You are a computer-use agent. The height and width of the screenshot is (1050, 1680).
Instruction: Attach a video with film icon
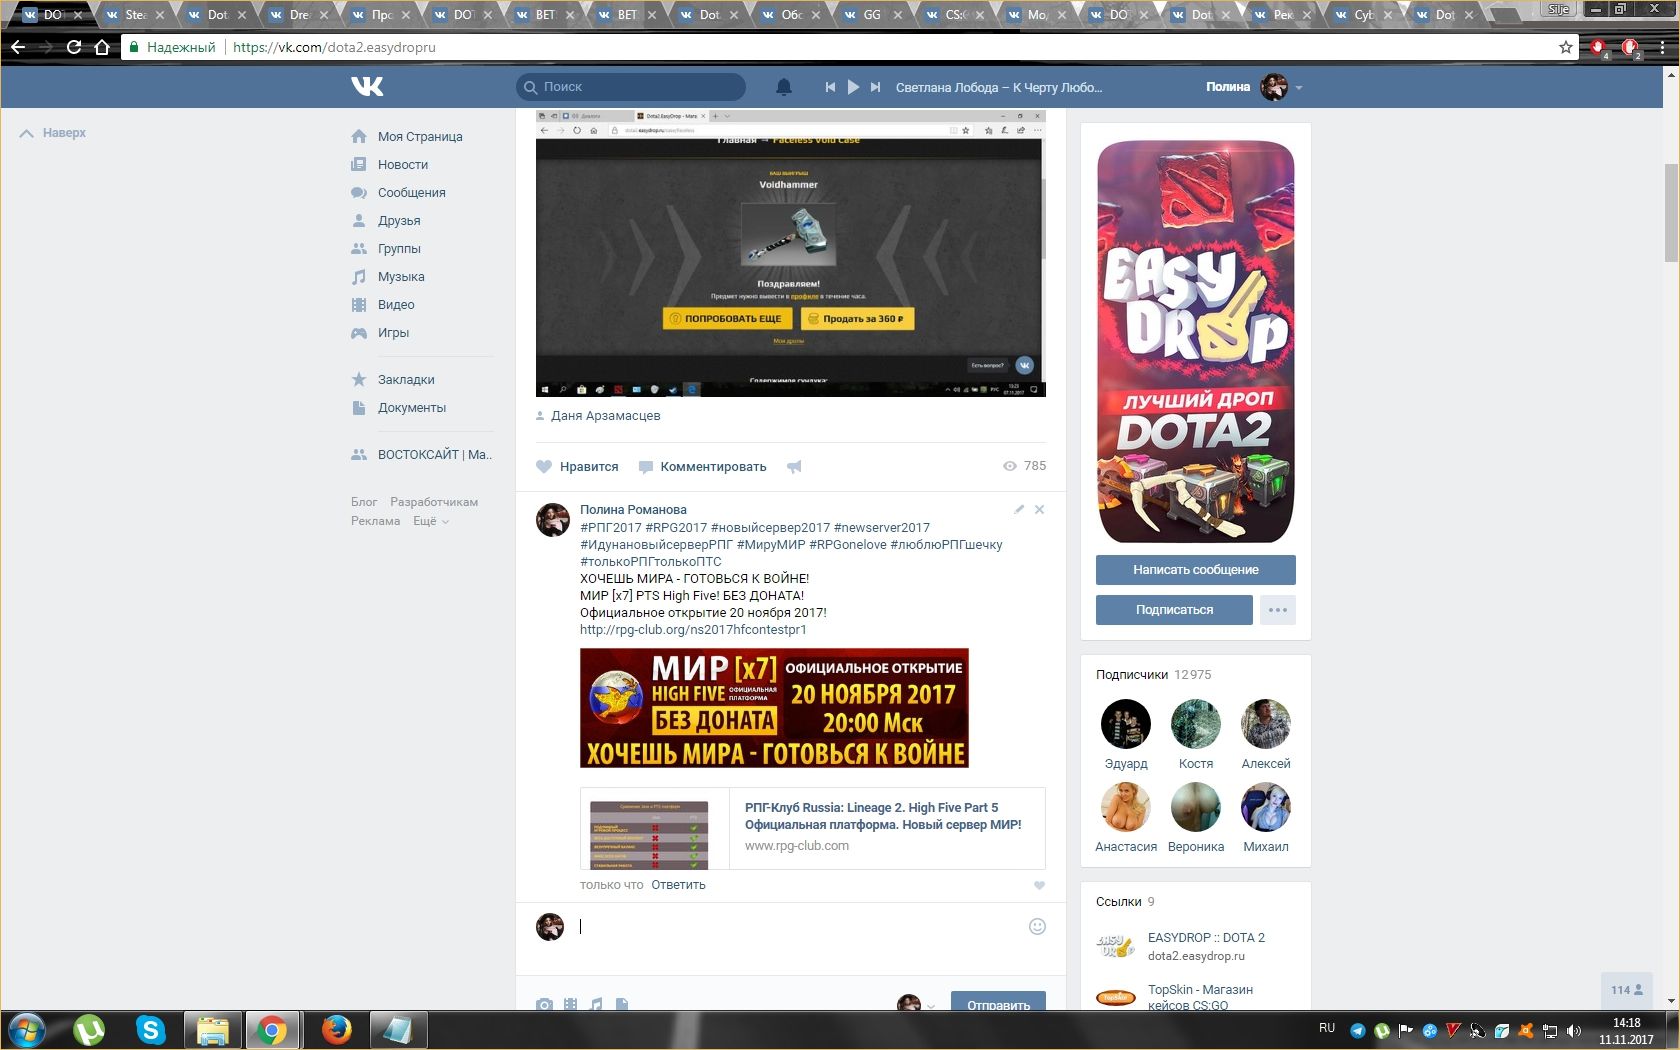[x=570, y=1004]
